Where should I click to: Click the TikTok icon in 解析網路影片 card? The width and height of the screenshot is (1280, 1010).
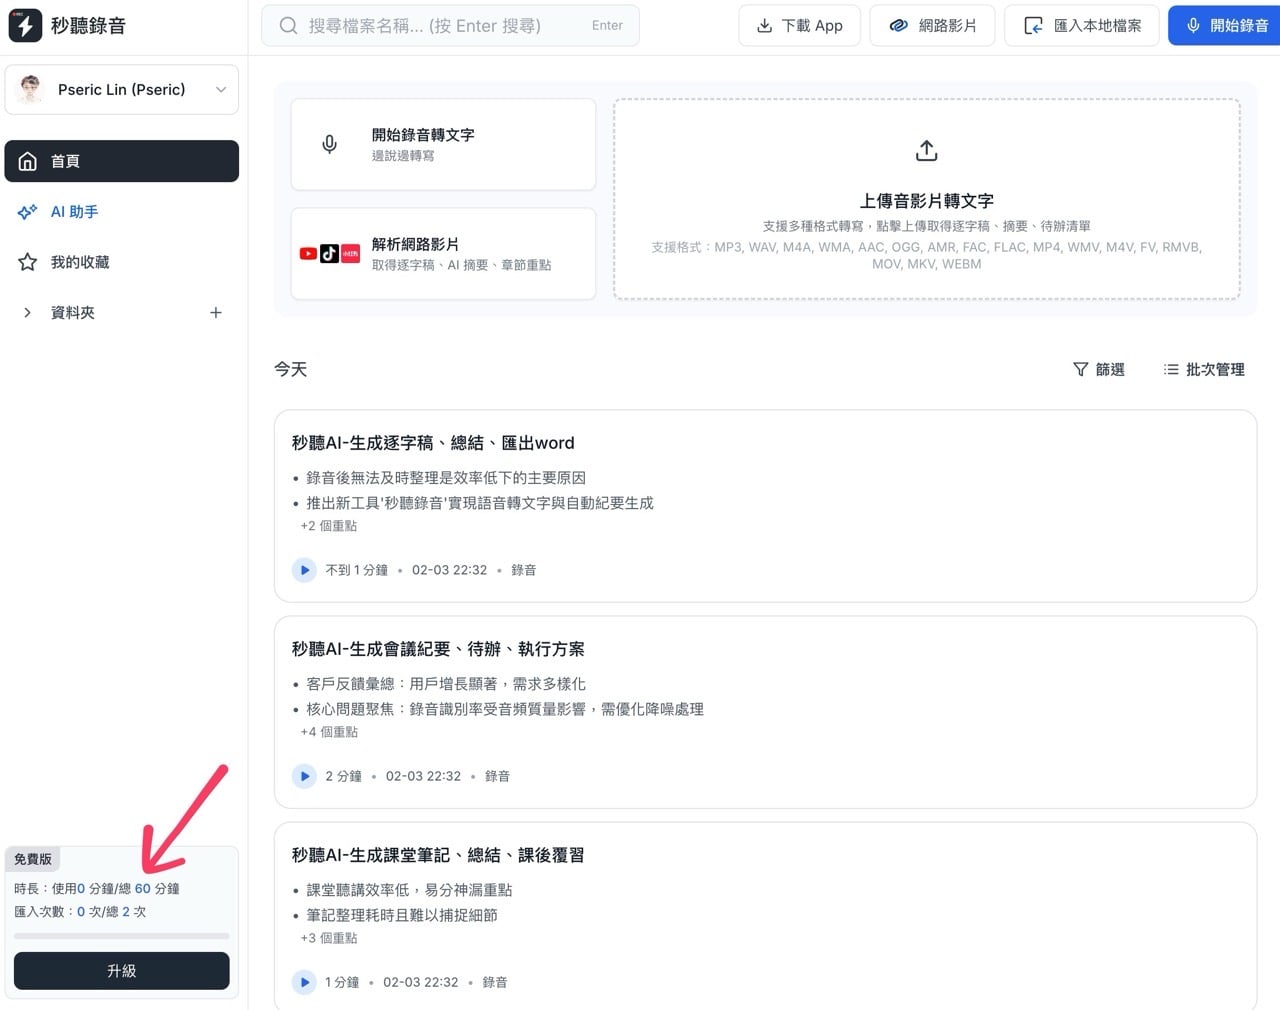[328, 253]
